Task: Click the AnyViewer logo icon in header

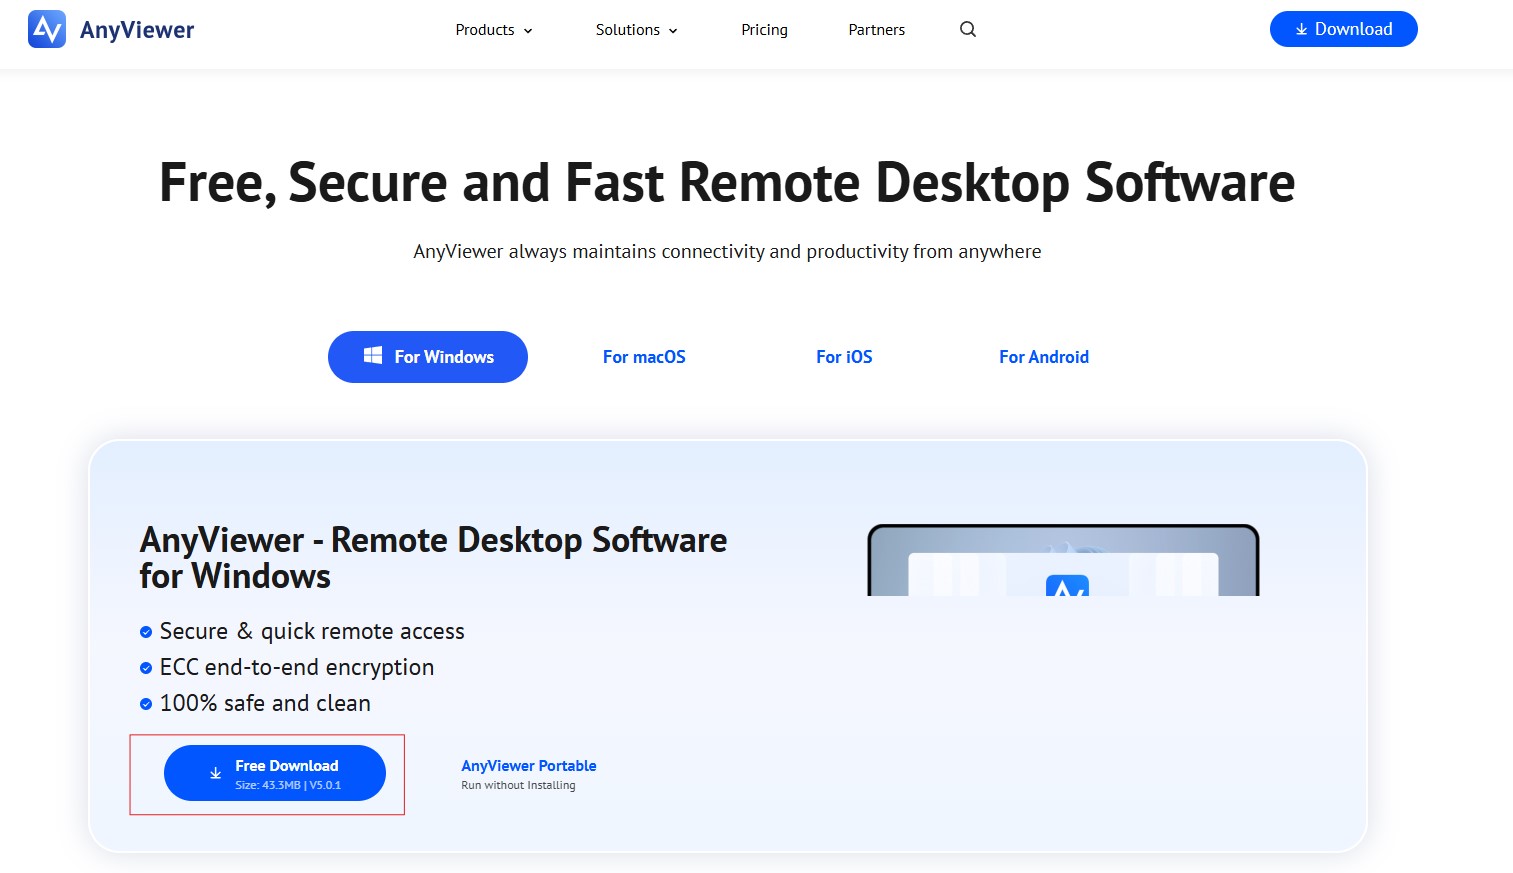Action: click(47, 30)
